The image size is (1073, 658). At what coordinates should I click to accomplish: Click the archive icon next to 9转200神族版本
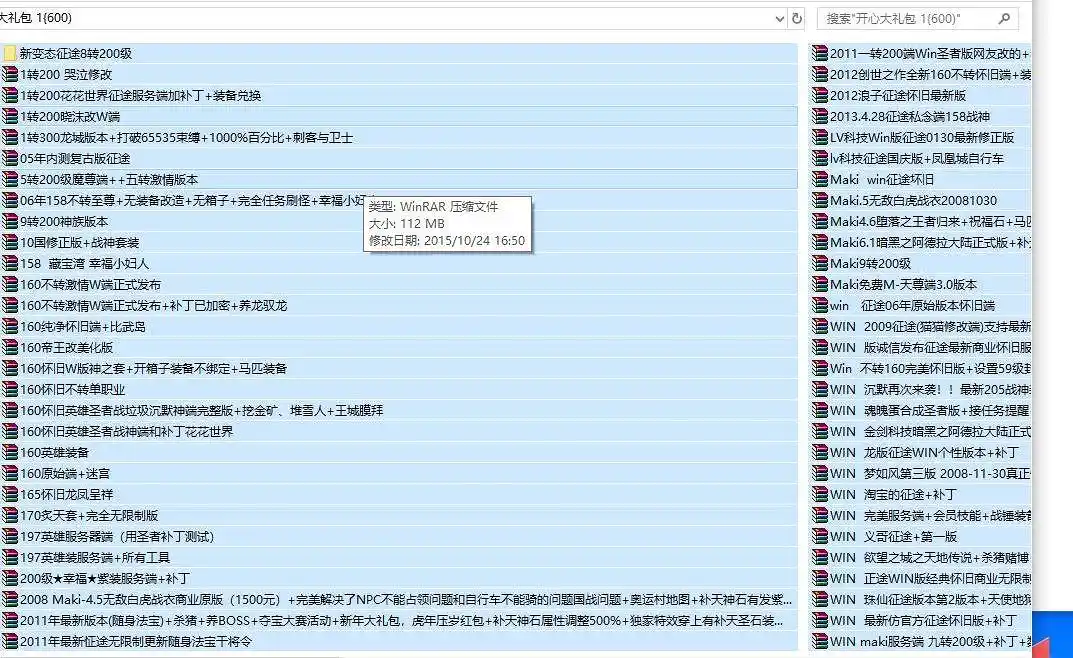click(x=10, y=222)
